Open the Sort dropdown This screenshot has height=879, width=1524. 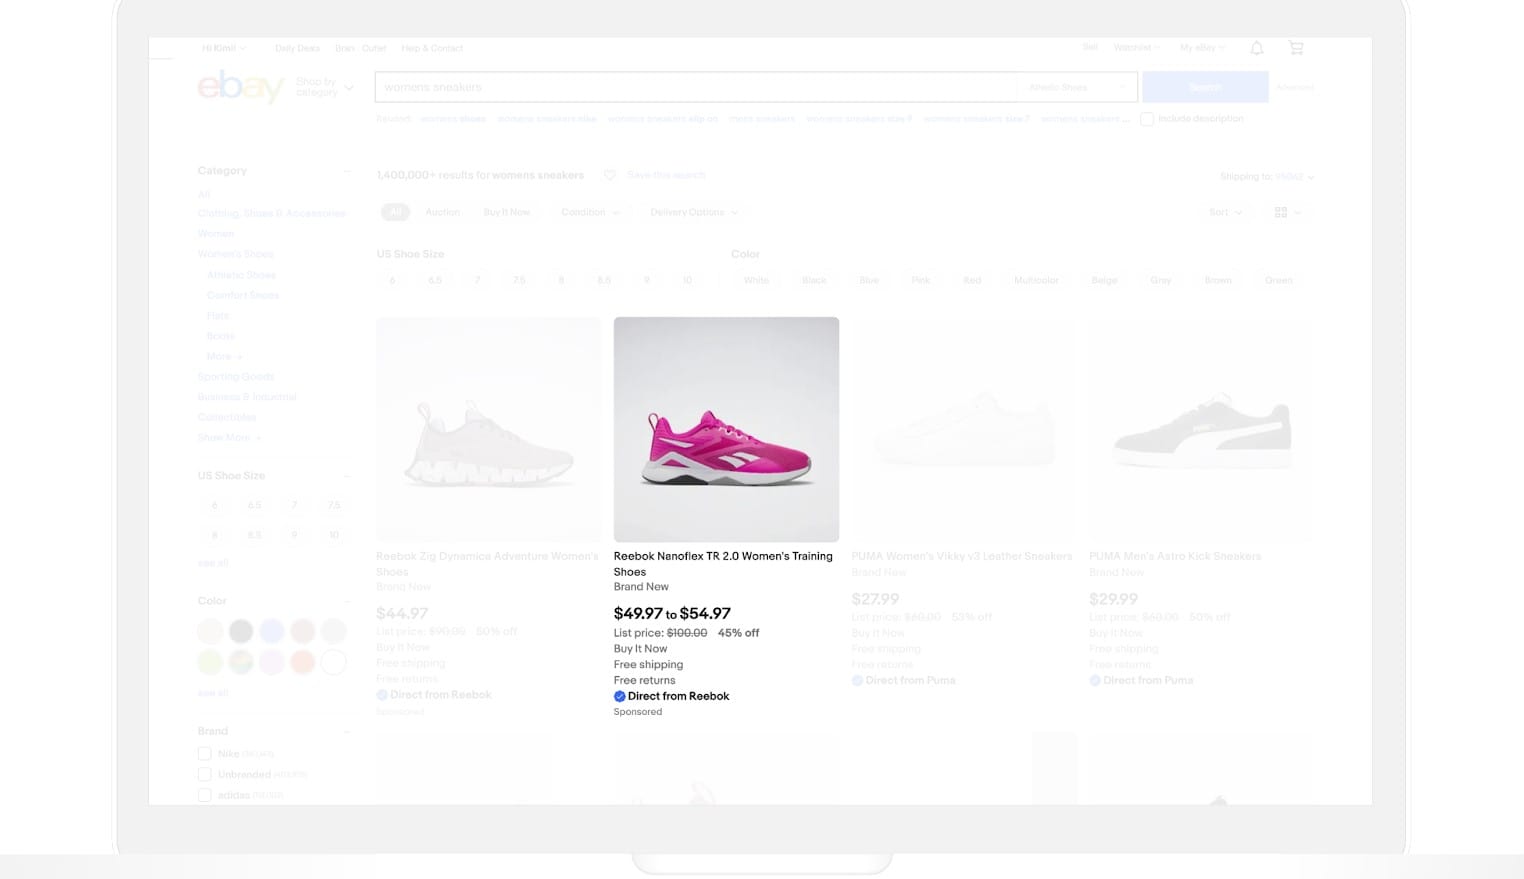pos(1225,212)
